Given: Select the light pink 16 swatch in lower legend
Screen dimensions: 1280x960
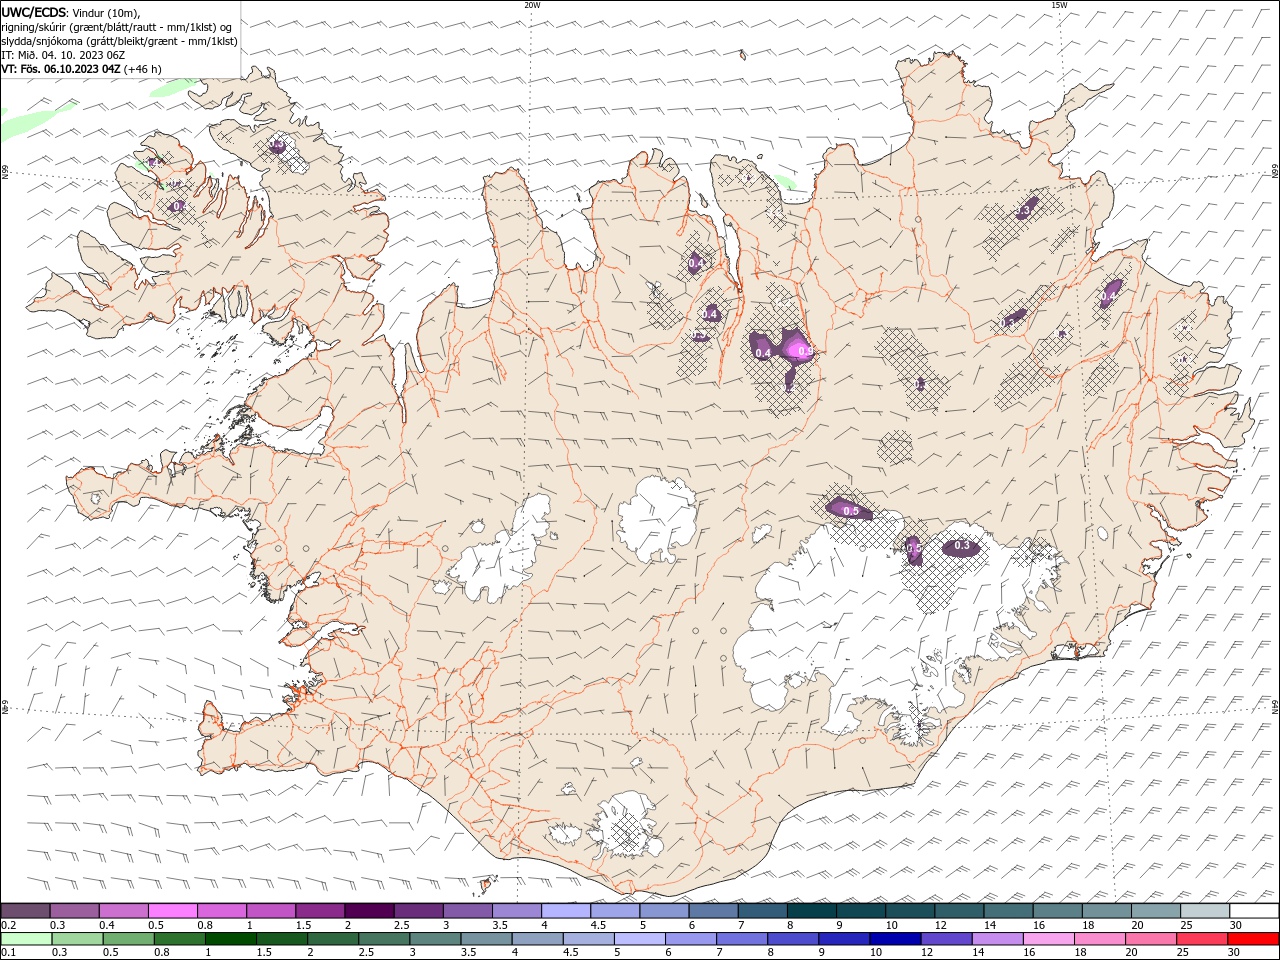Looking at the screenshot, I should pos(1049,938).
